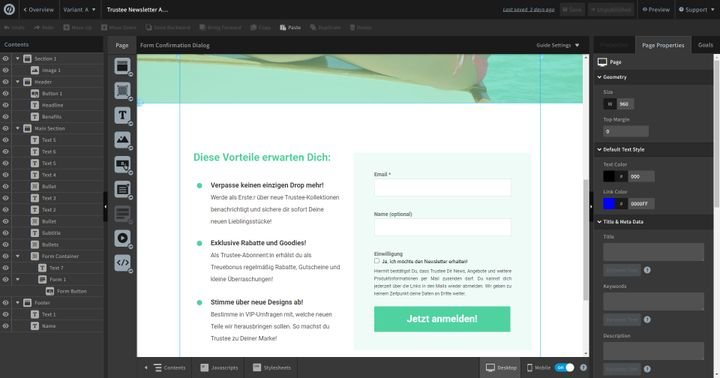Screen dimensions: 720x378
Task: Collapse the Header tree node
Action: pos(17,82)
